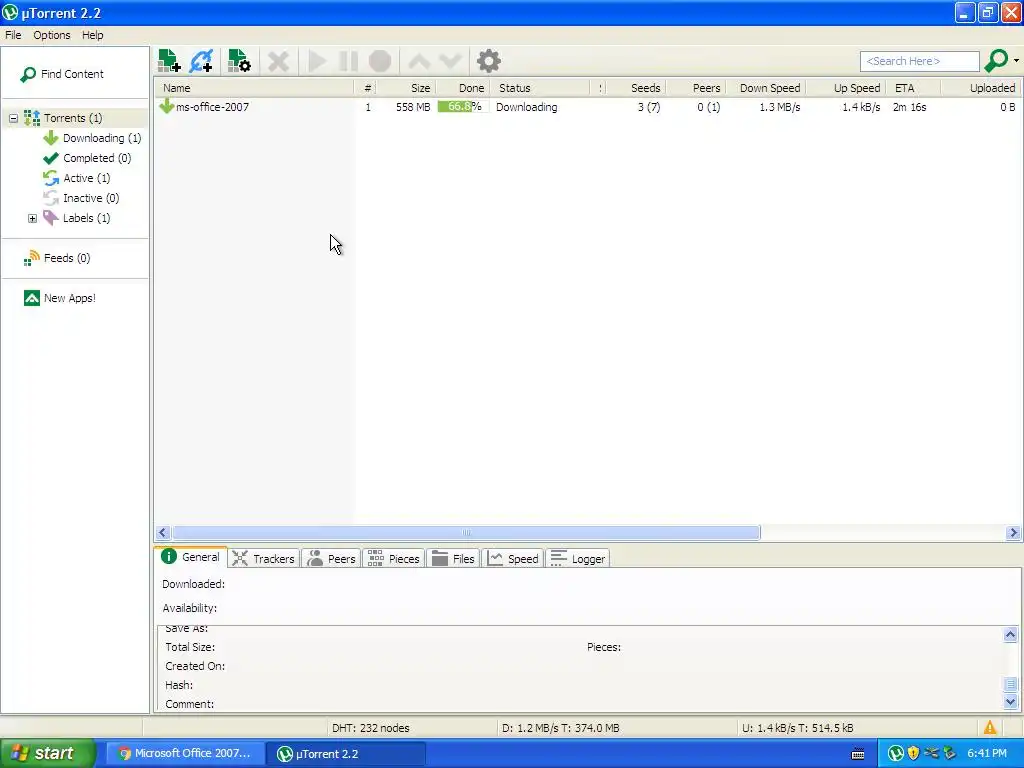Sort by the Peers column header
1024x768 pixels.
[695, 88]
